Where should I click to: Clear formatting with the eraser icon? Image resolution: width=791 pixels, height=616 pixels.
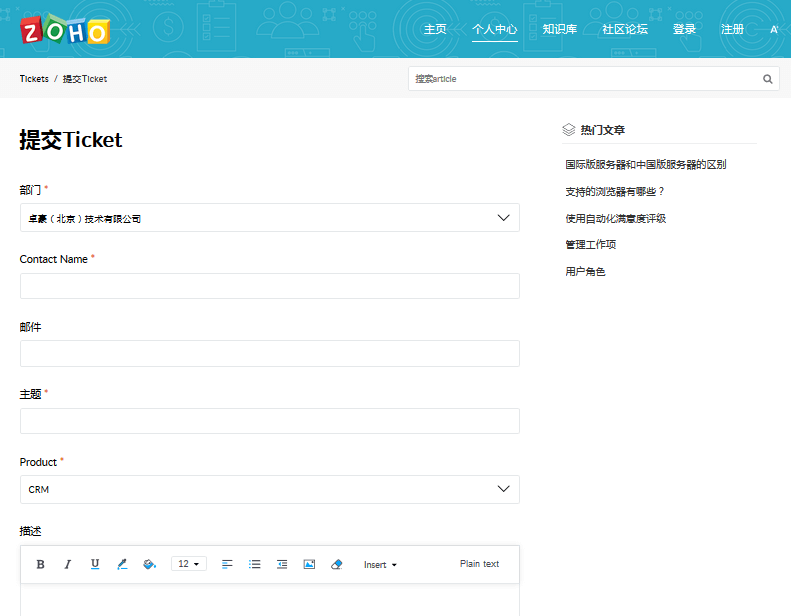336,564
